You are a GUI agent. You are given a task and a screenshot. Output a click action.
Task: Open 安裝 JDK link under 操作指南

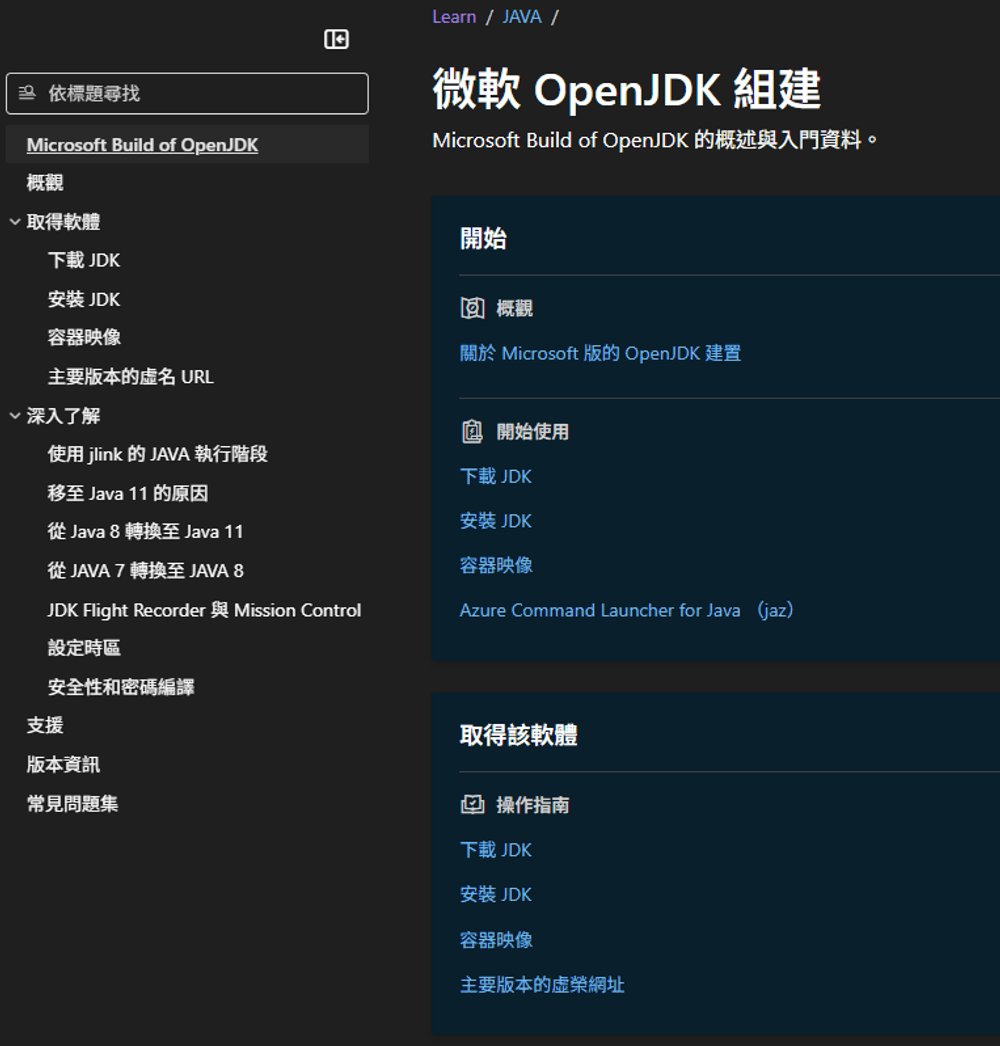coord(496,895)
